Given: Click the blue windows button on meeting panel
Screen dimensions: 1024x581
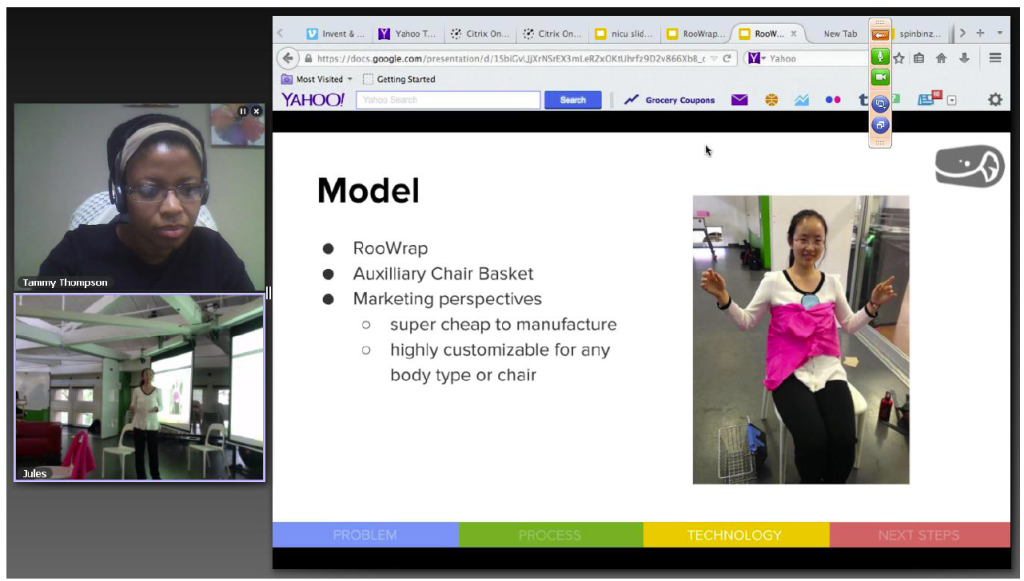Looking at the screenshot, I should (880, 124).
